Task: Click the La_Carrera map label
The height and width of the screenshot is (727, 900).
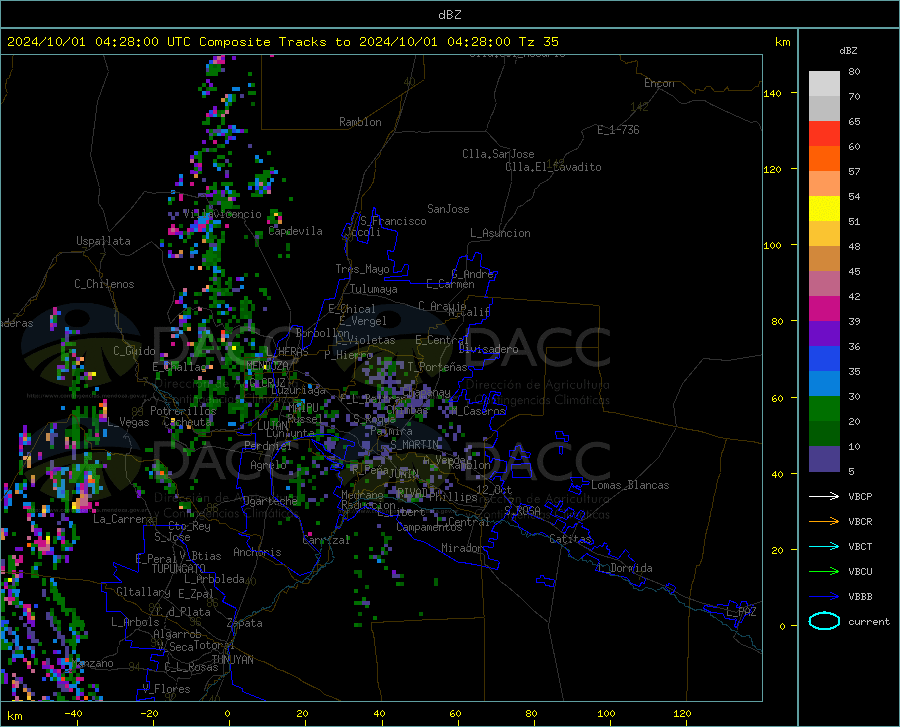Action: (x=123, y=519)
